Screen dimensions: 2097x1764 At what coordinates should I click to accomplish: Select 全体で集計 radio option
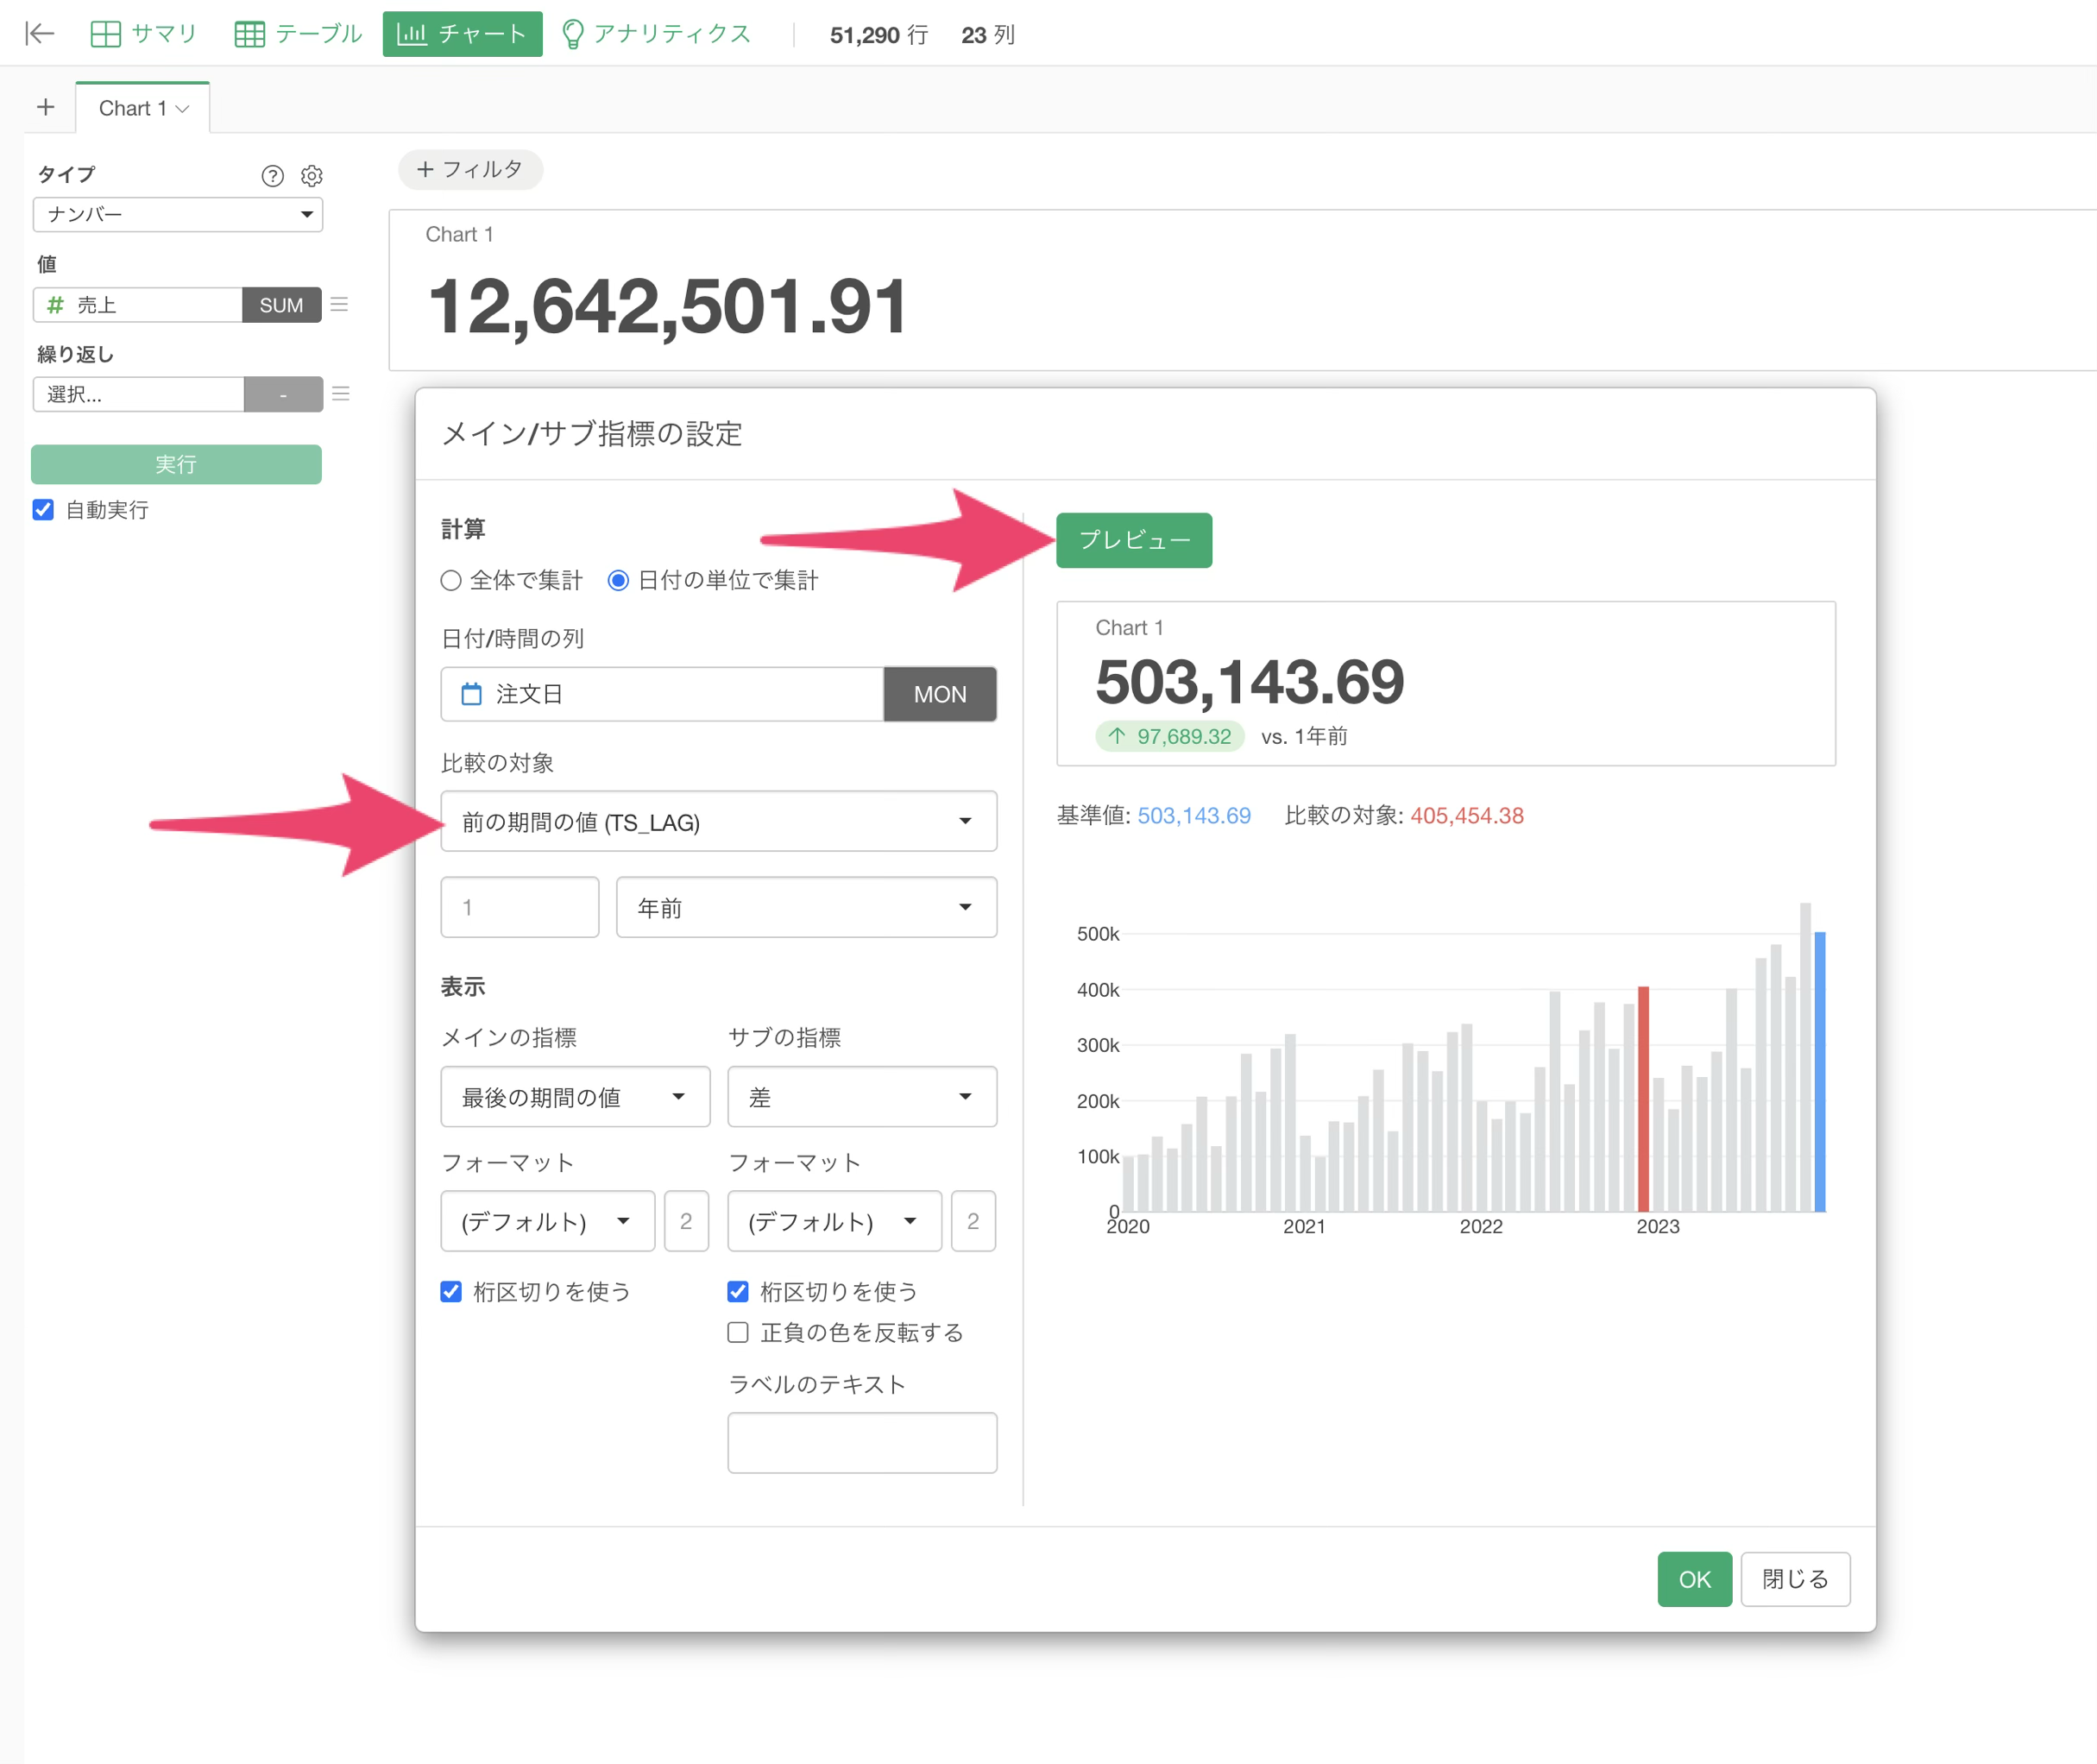pos(451,580)
